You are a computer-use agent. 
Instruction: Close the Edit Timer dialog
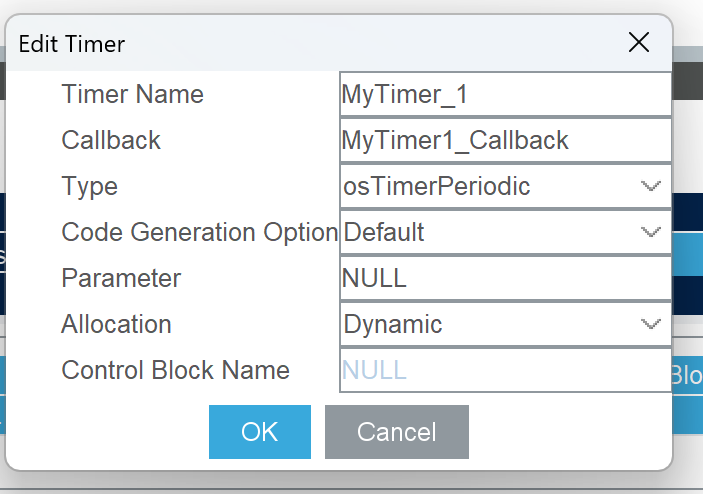(639, 42)
